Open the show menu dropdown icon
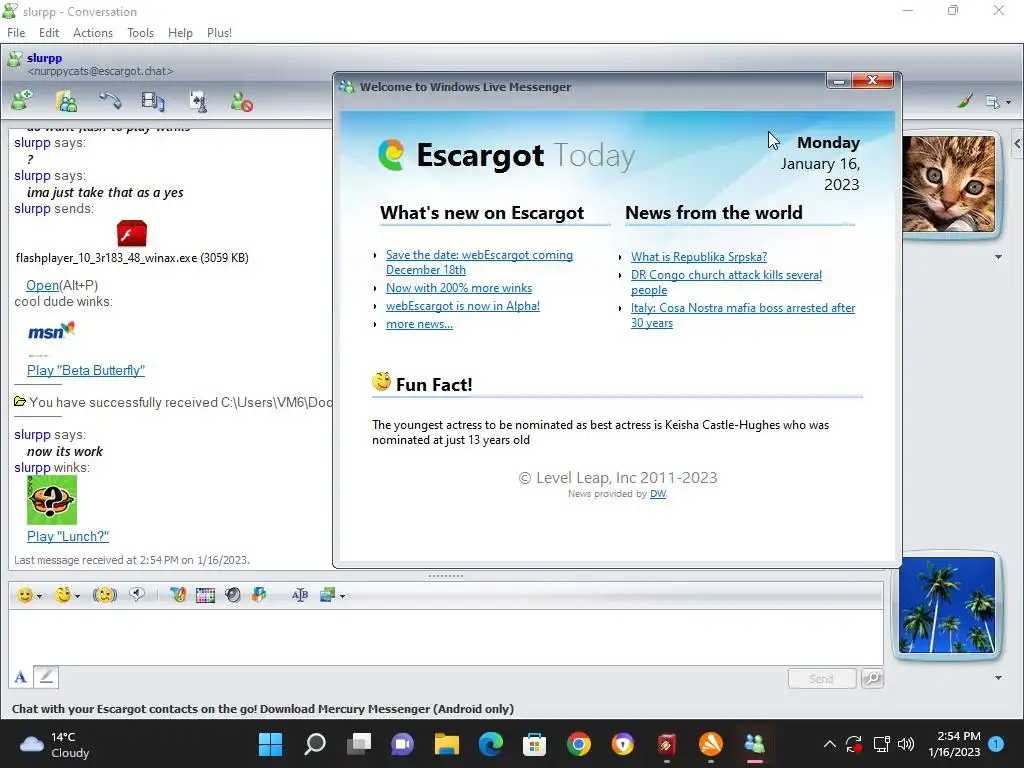Screen dimensions: 1024x768 (x=998, y=102)
